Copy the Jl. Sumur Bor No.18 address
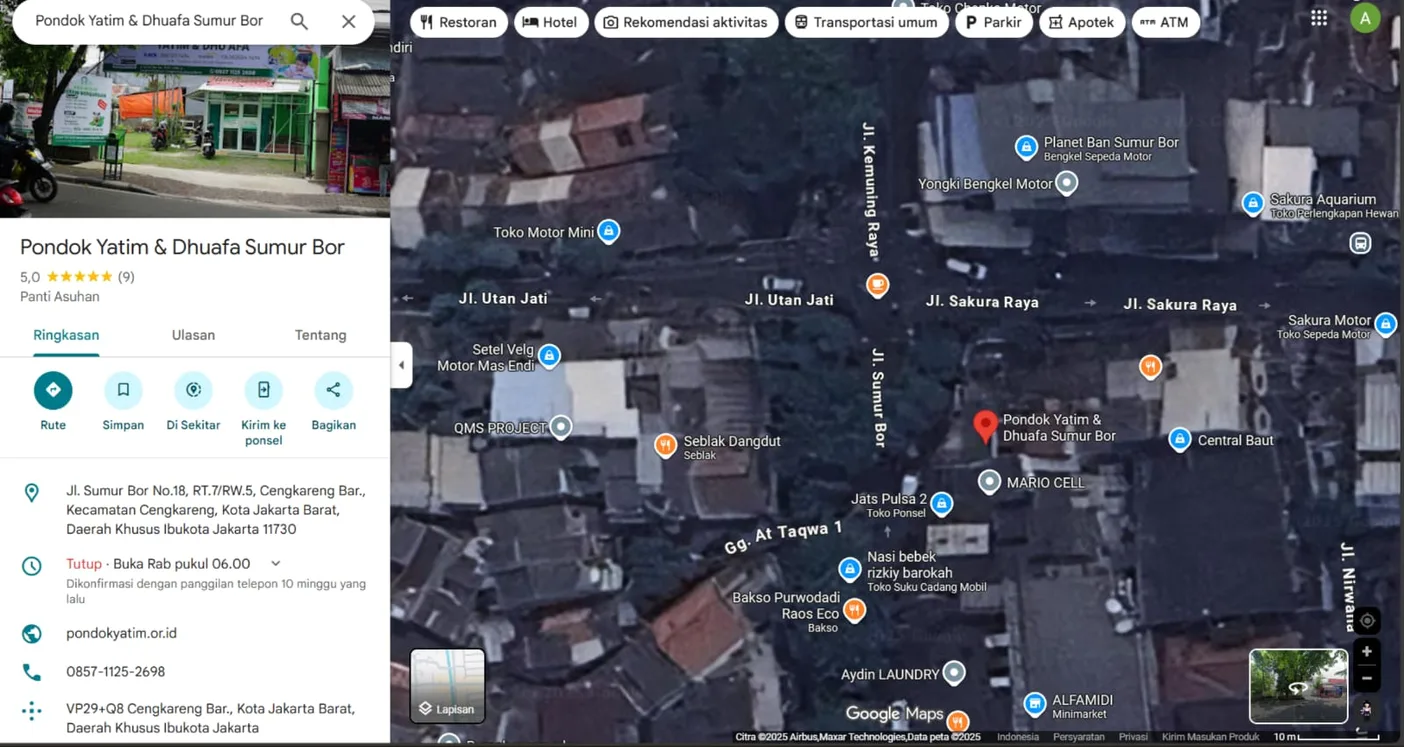Image resolution: width=1404 pixels, height=747 pixels. click(x=216, y=510)
